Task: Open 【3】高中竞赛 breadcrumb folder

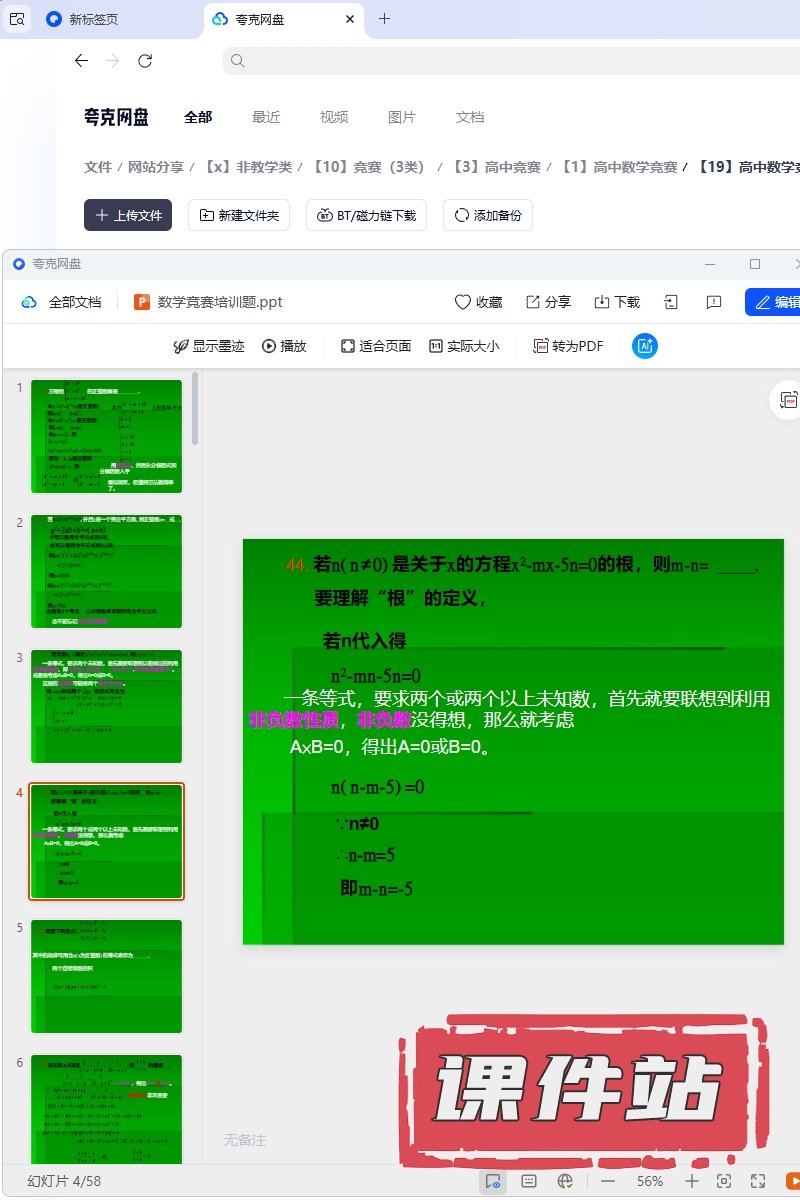Action: pos(493,167)
